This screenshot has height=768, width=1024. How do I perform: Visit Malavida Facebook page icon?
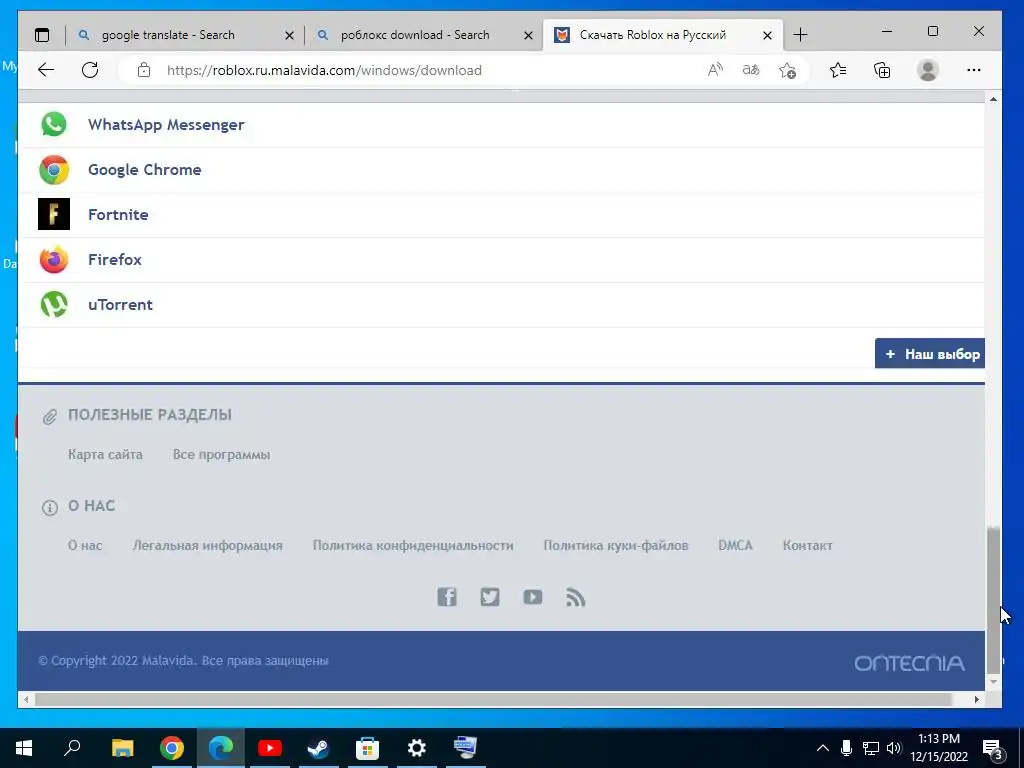pyautogui.click(x=447, y=597)
